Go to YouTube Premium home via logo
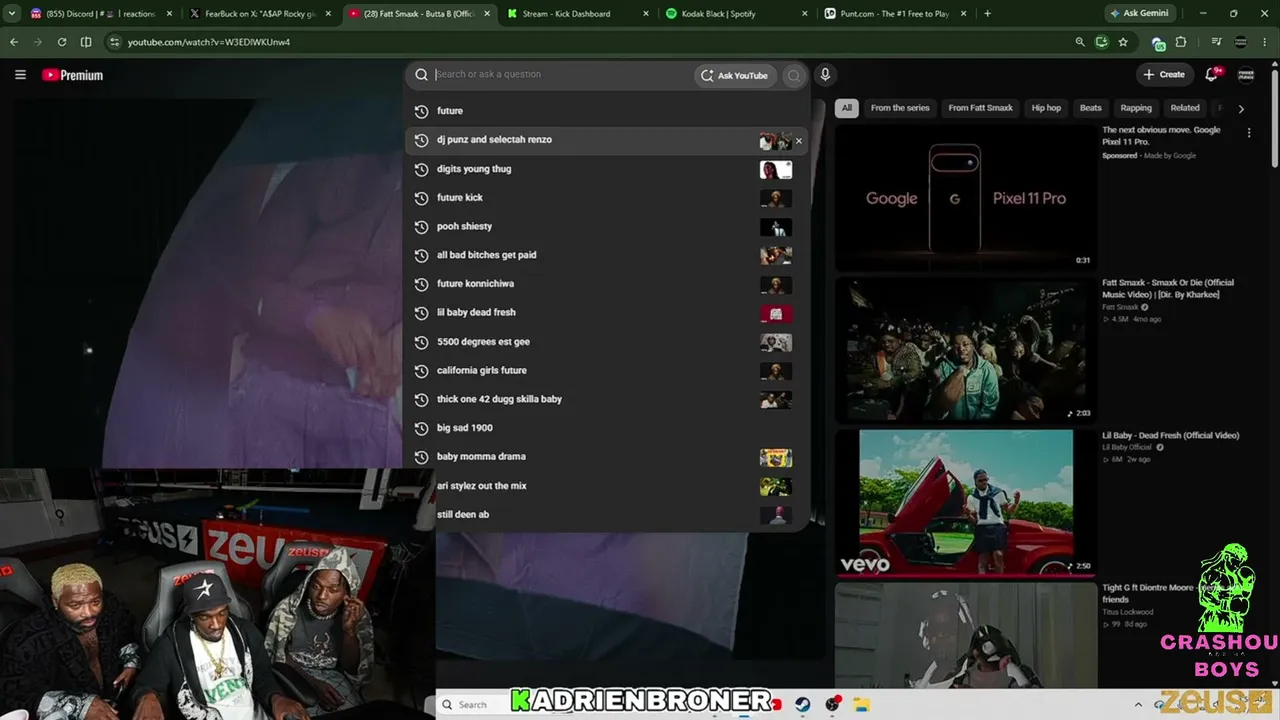Screen dimensions: 1280x720 point(72,75)
